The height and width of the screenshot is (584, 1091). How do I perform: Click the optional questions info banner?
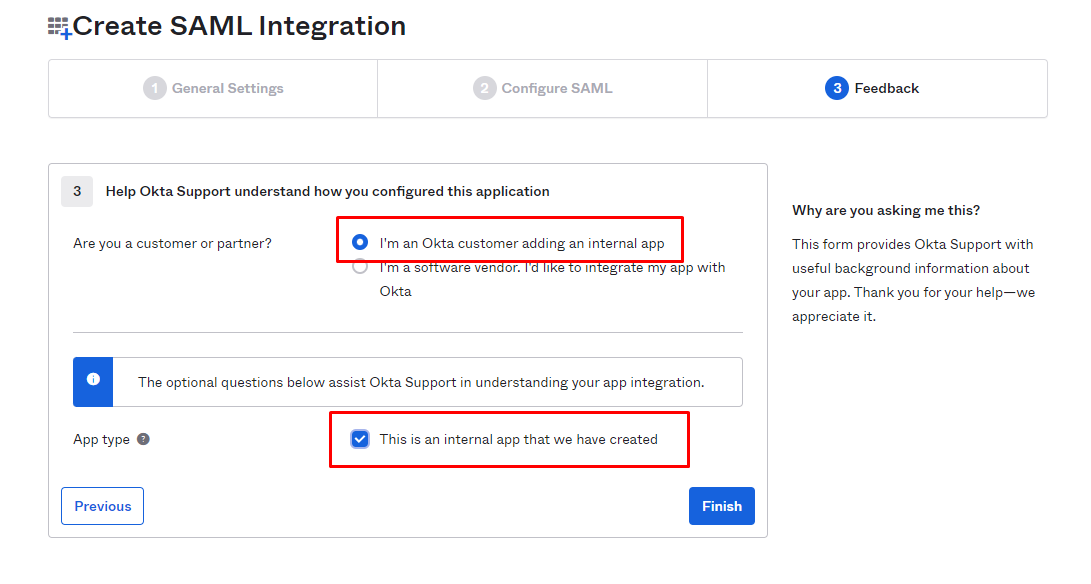pyautogui.click(x=408, y=382)
